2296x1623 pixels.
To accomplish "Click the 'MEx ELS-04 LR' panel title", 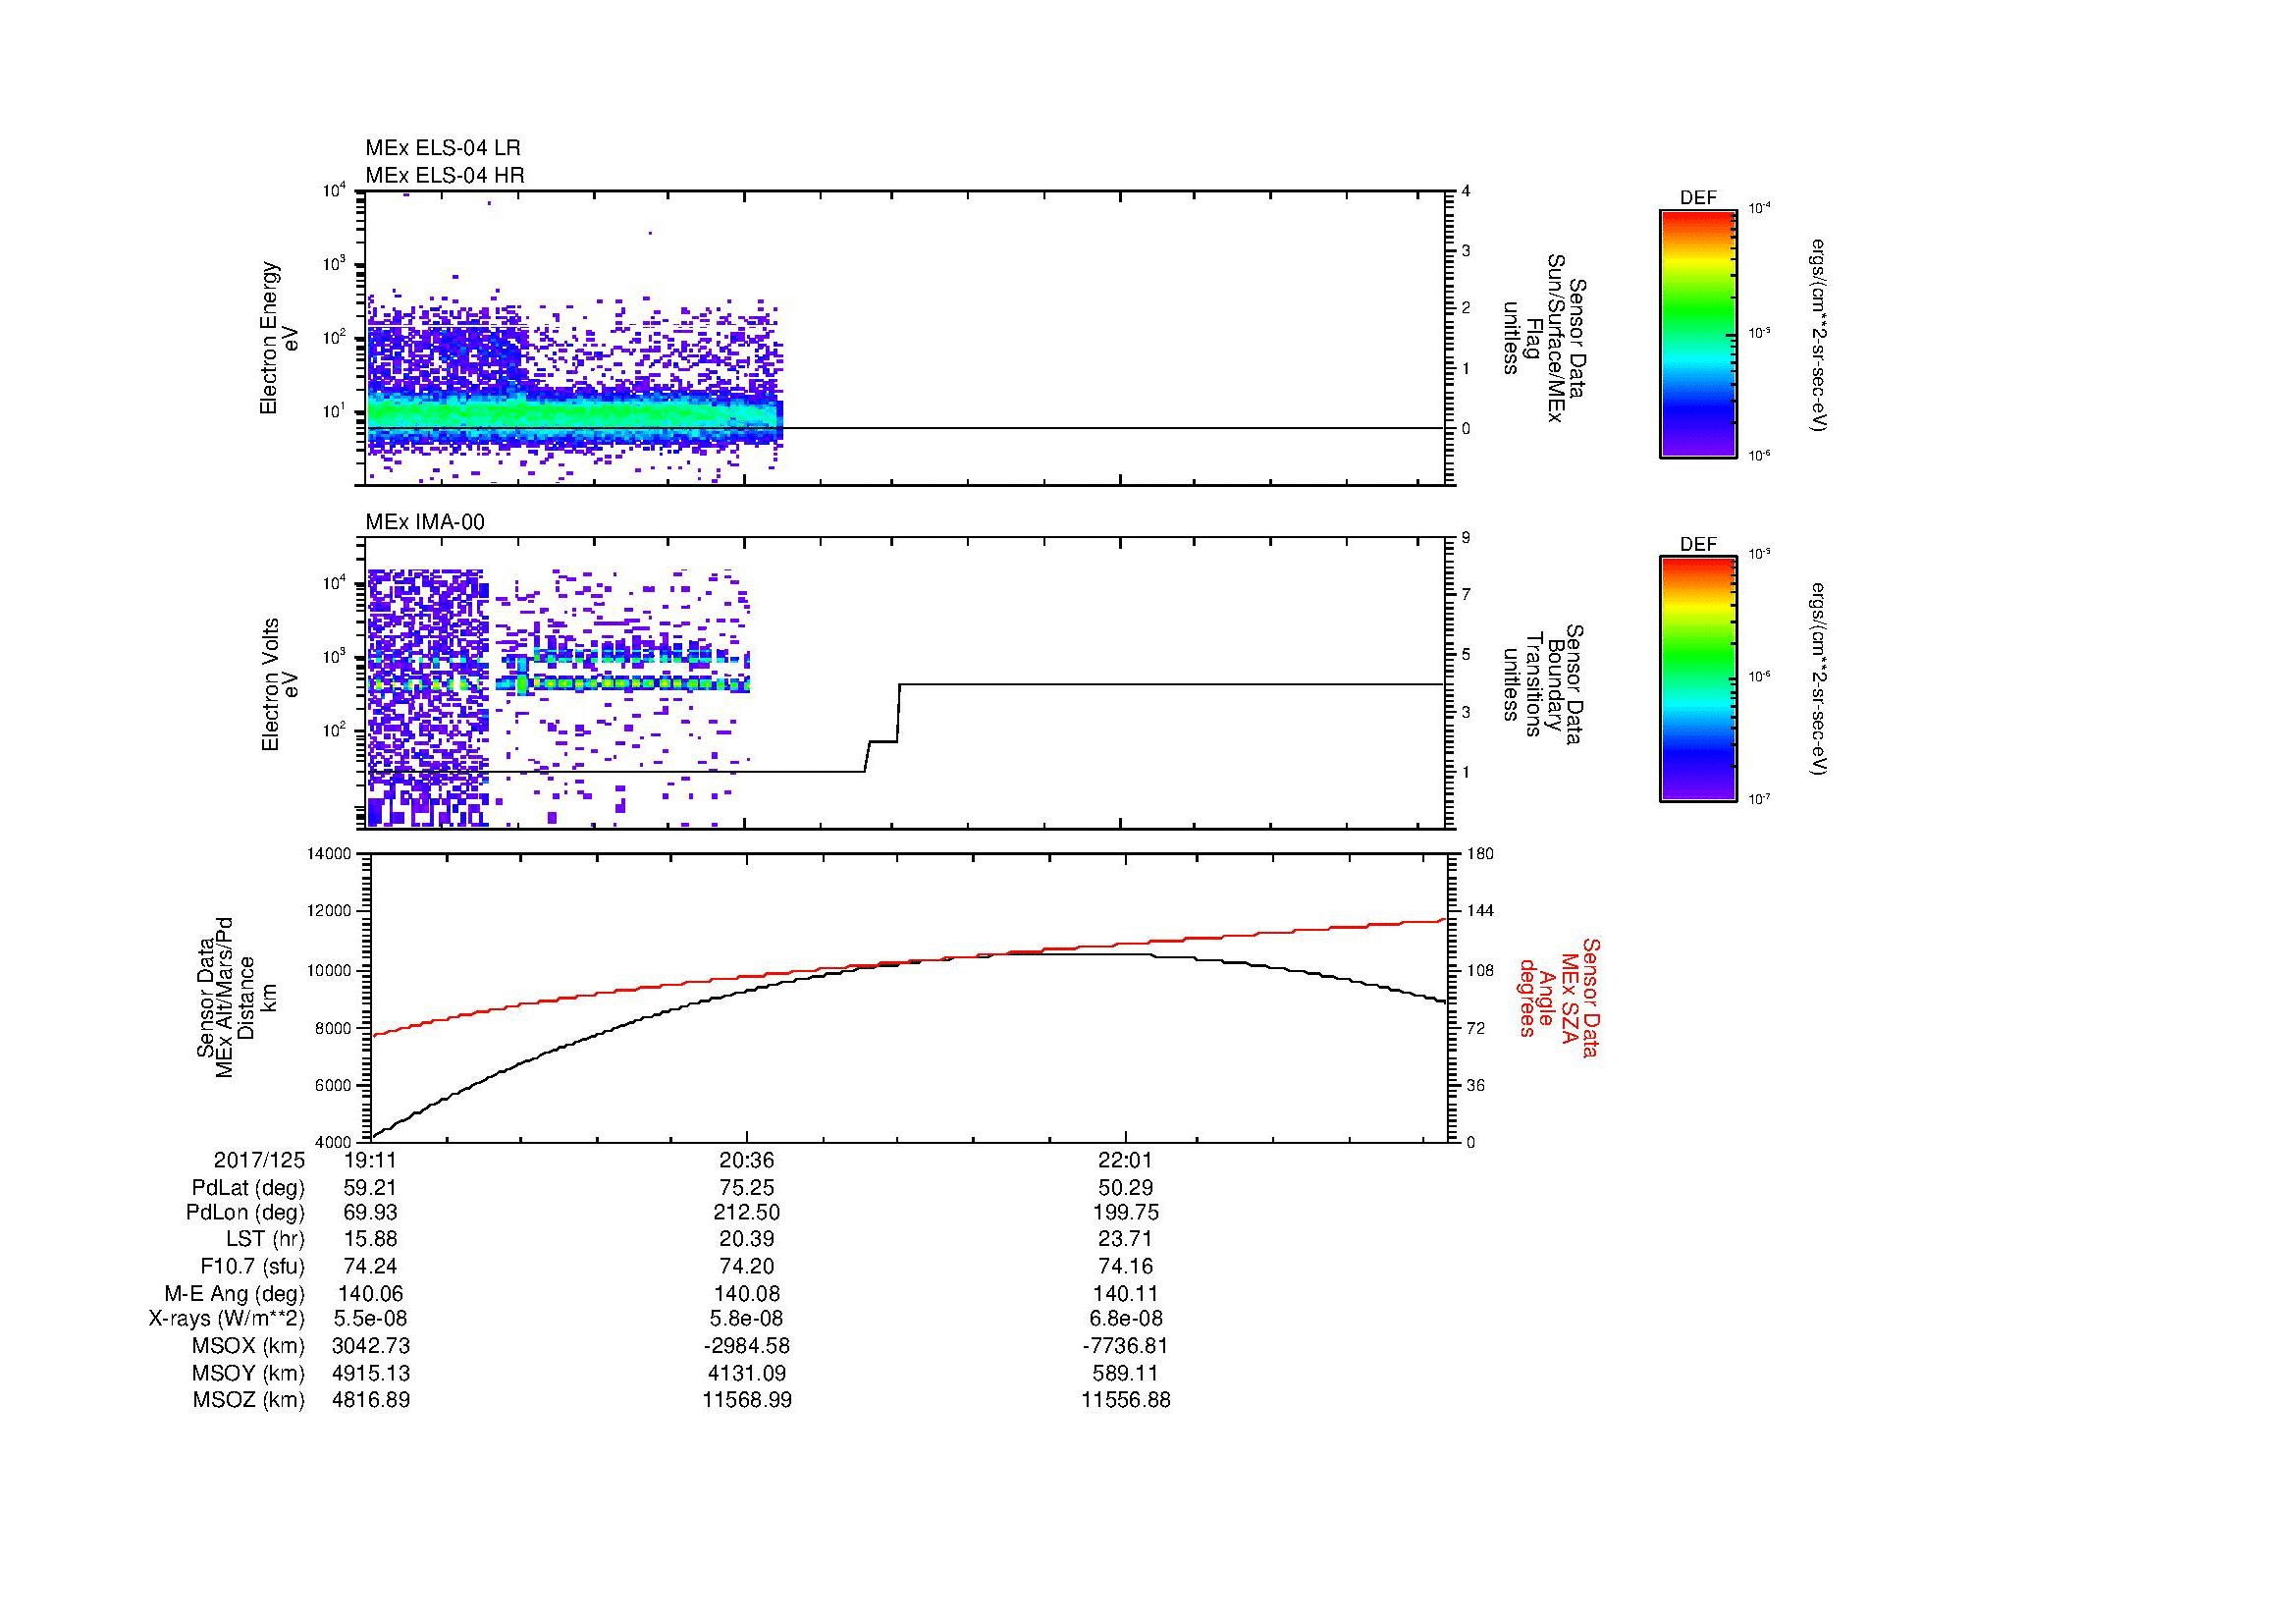I will point(443,148).
